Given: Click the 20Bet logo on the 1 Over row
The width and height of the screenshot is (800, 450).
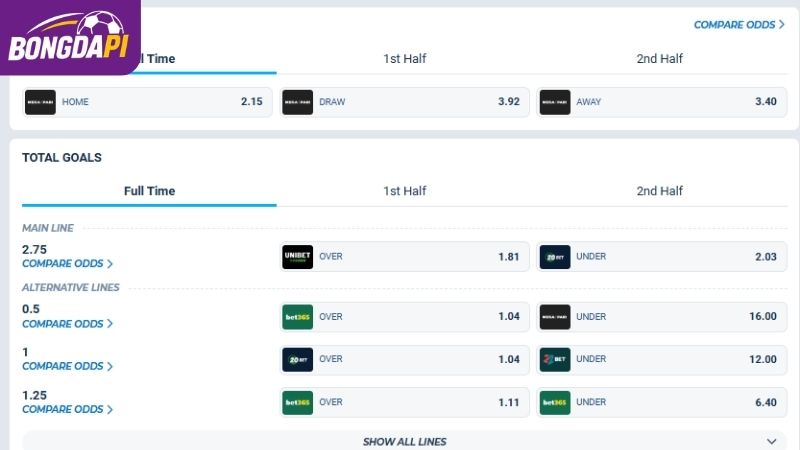Looking at the screenshot, I should point(297,359).
